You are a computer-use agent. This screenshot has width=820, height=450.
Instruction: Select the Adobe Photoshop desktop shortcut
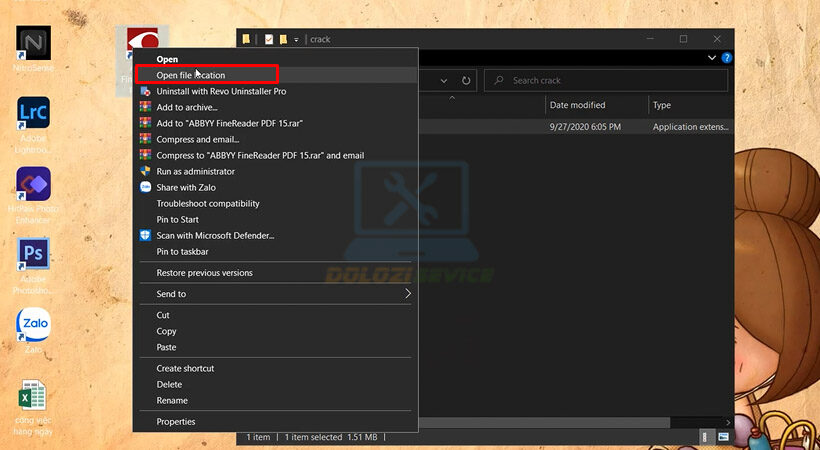33,255
